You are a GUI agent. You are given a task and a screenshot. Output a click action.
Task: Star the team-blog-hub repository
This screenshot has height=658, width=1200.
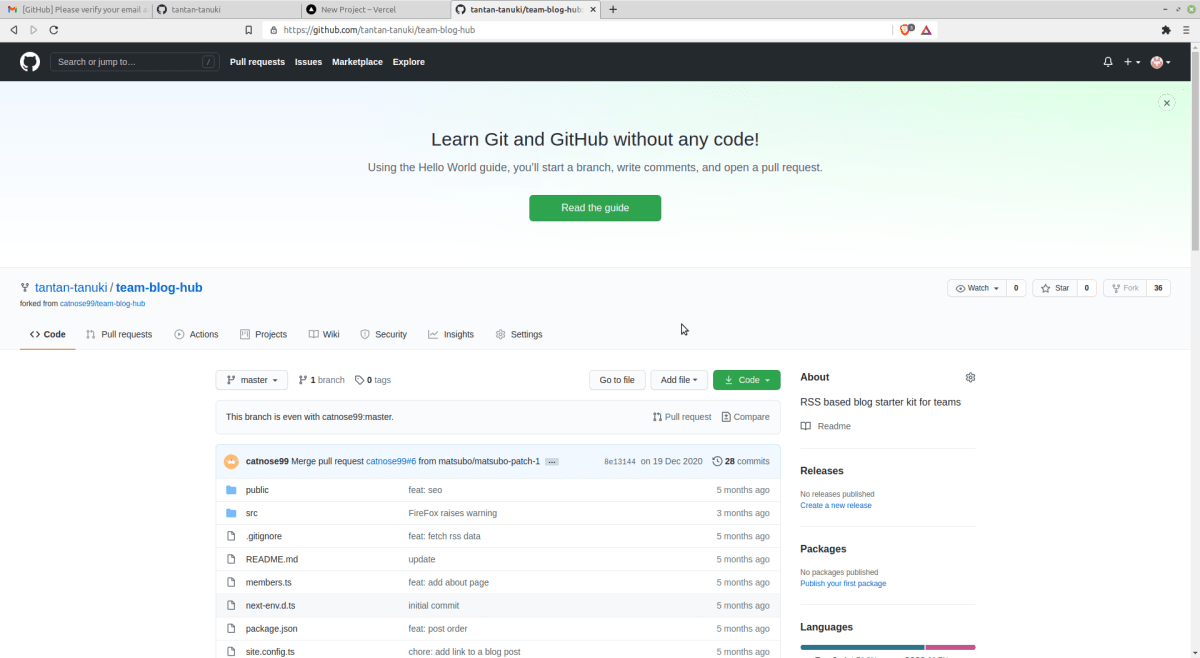coord(1055,288)
